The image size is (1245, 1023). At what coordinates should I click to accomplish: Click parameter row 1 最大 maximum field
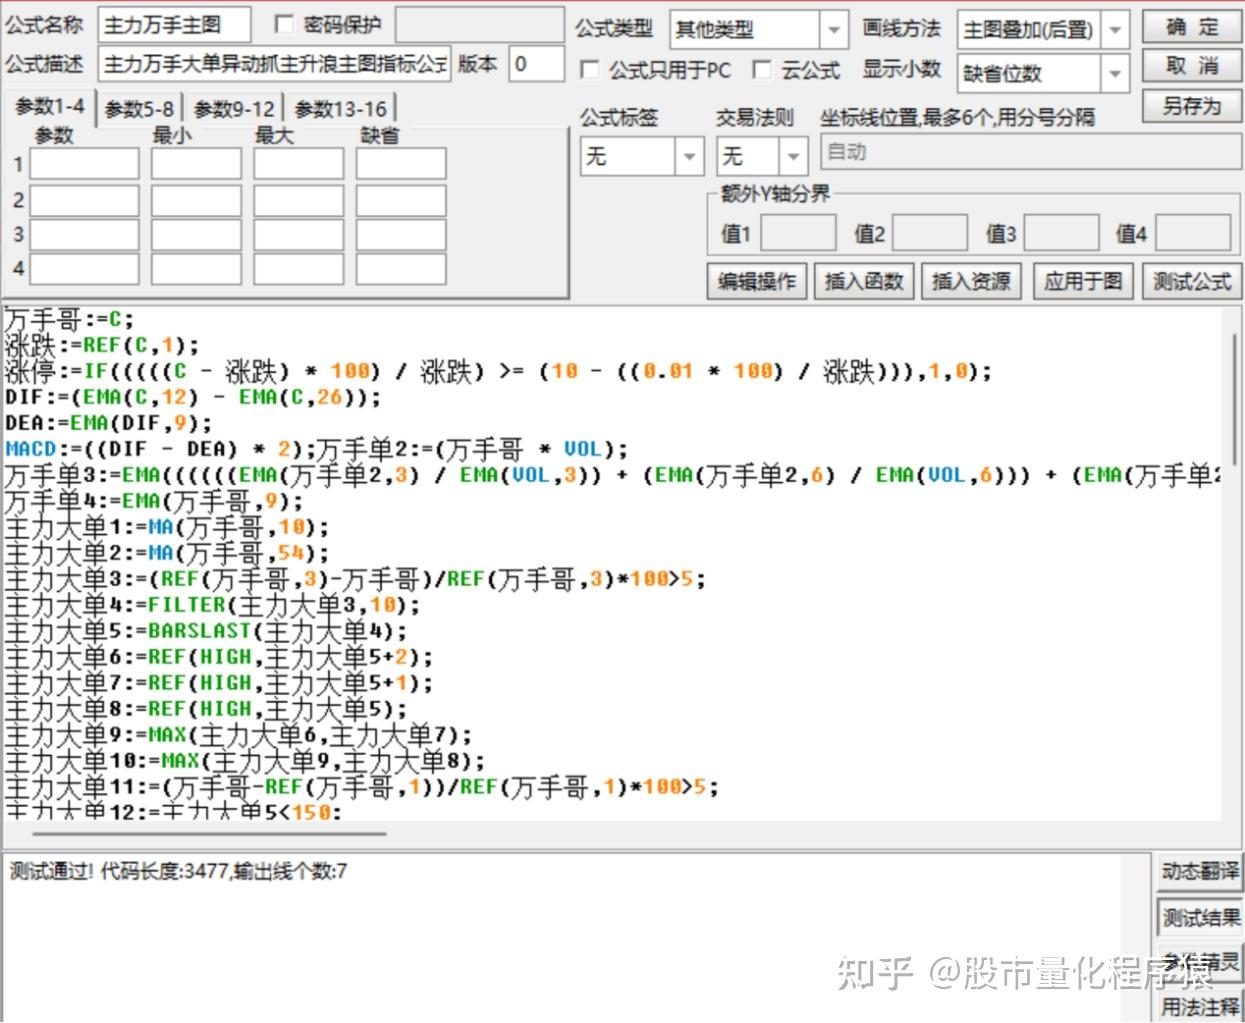(x=298, y=164)
